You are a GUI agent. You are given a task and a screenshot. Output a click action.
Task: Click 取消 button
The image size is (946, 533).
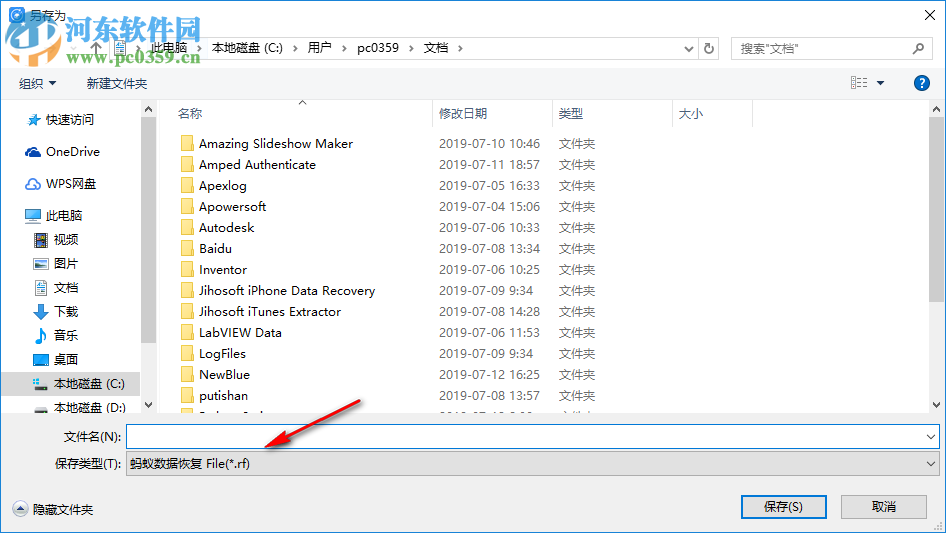884,507
